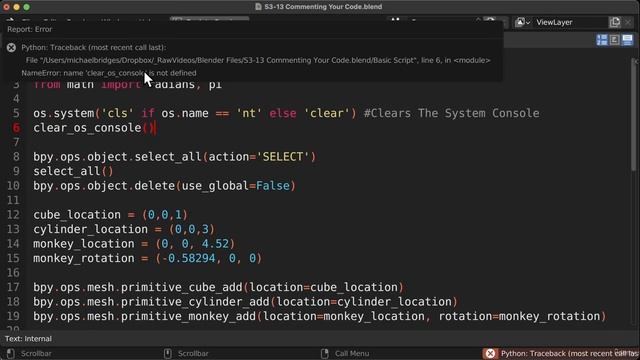Screen dimensions: 640x360
Task: Click the window title 'S3-13 Commenting Your Code.blend'
Action: point(323,7)
